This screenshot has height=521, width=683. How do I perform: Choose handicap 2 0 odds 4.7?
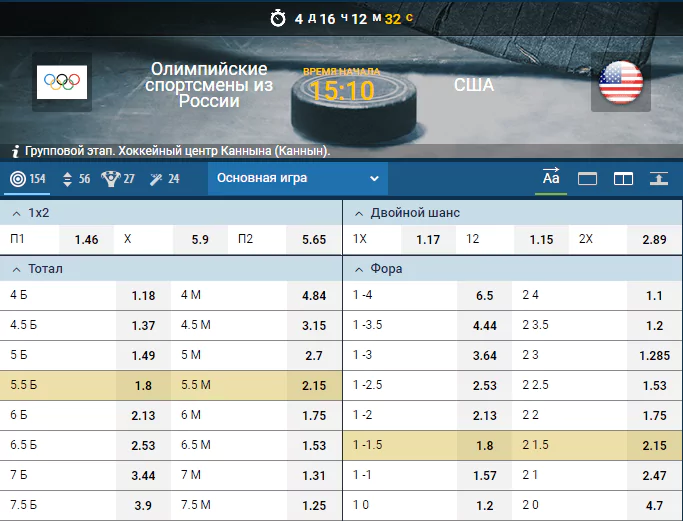pos(654,506)
